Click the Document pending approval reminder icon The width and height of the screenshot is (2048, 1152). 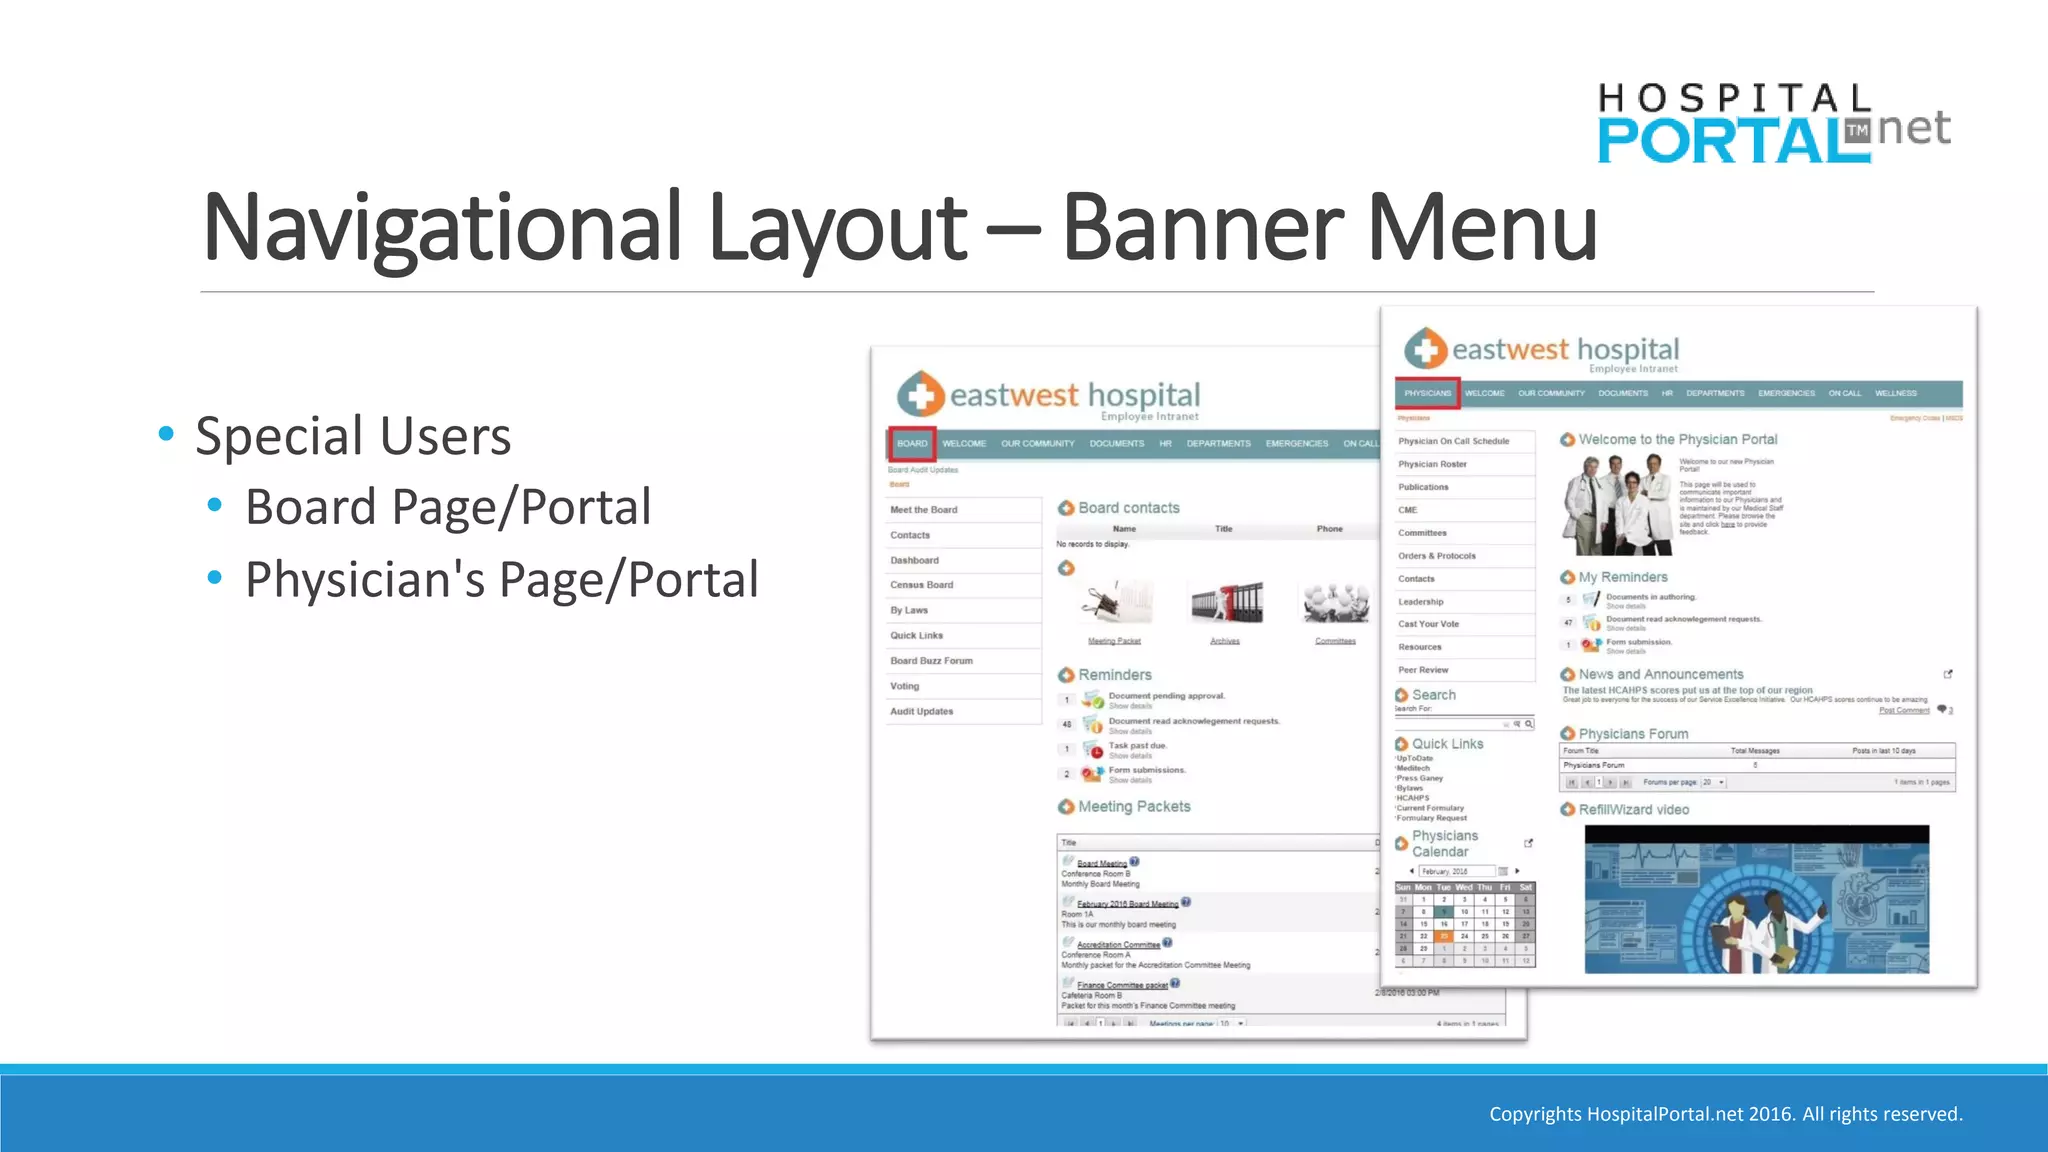point(1093,699)
